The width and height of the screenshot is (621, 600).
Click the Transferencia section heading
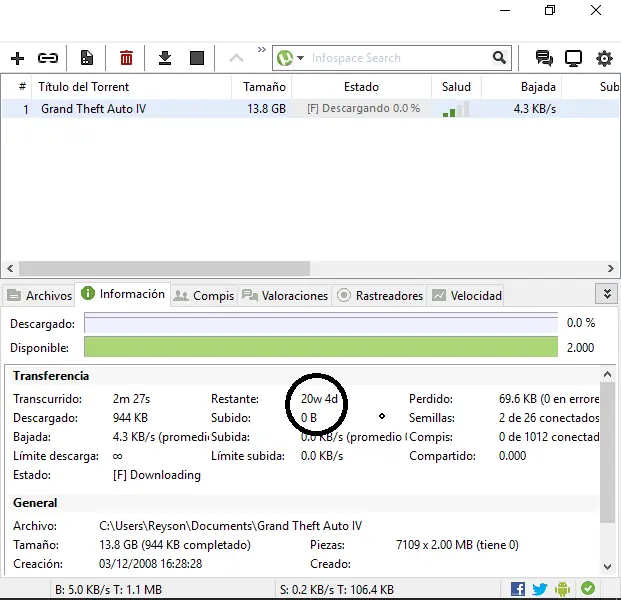coord(51,376)
